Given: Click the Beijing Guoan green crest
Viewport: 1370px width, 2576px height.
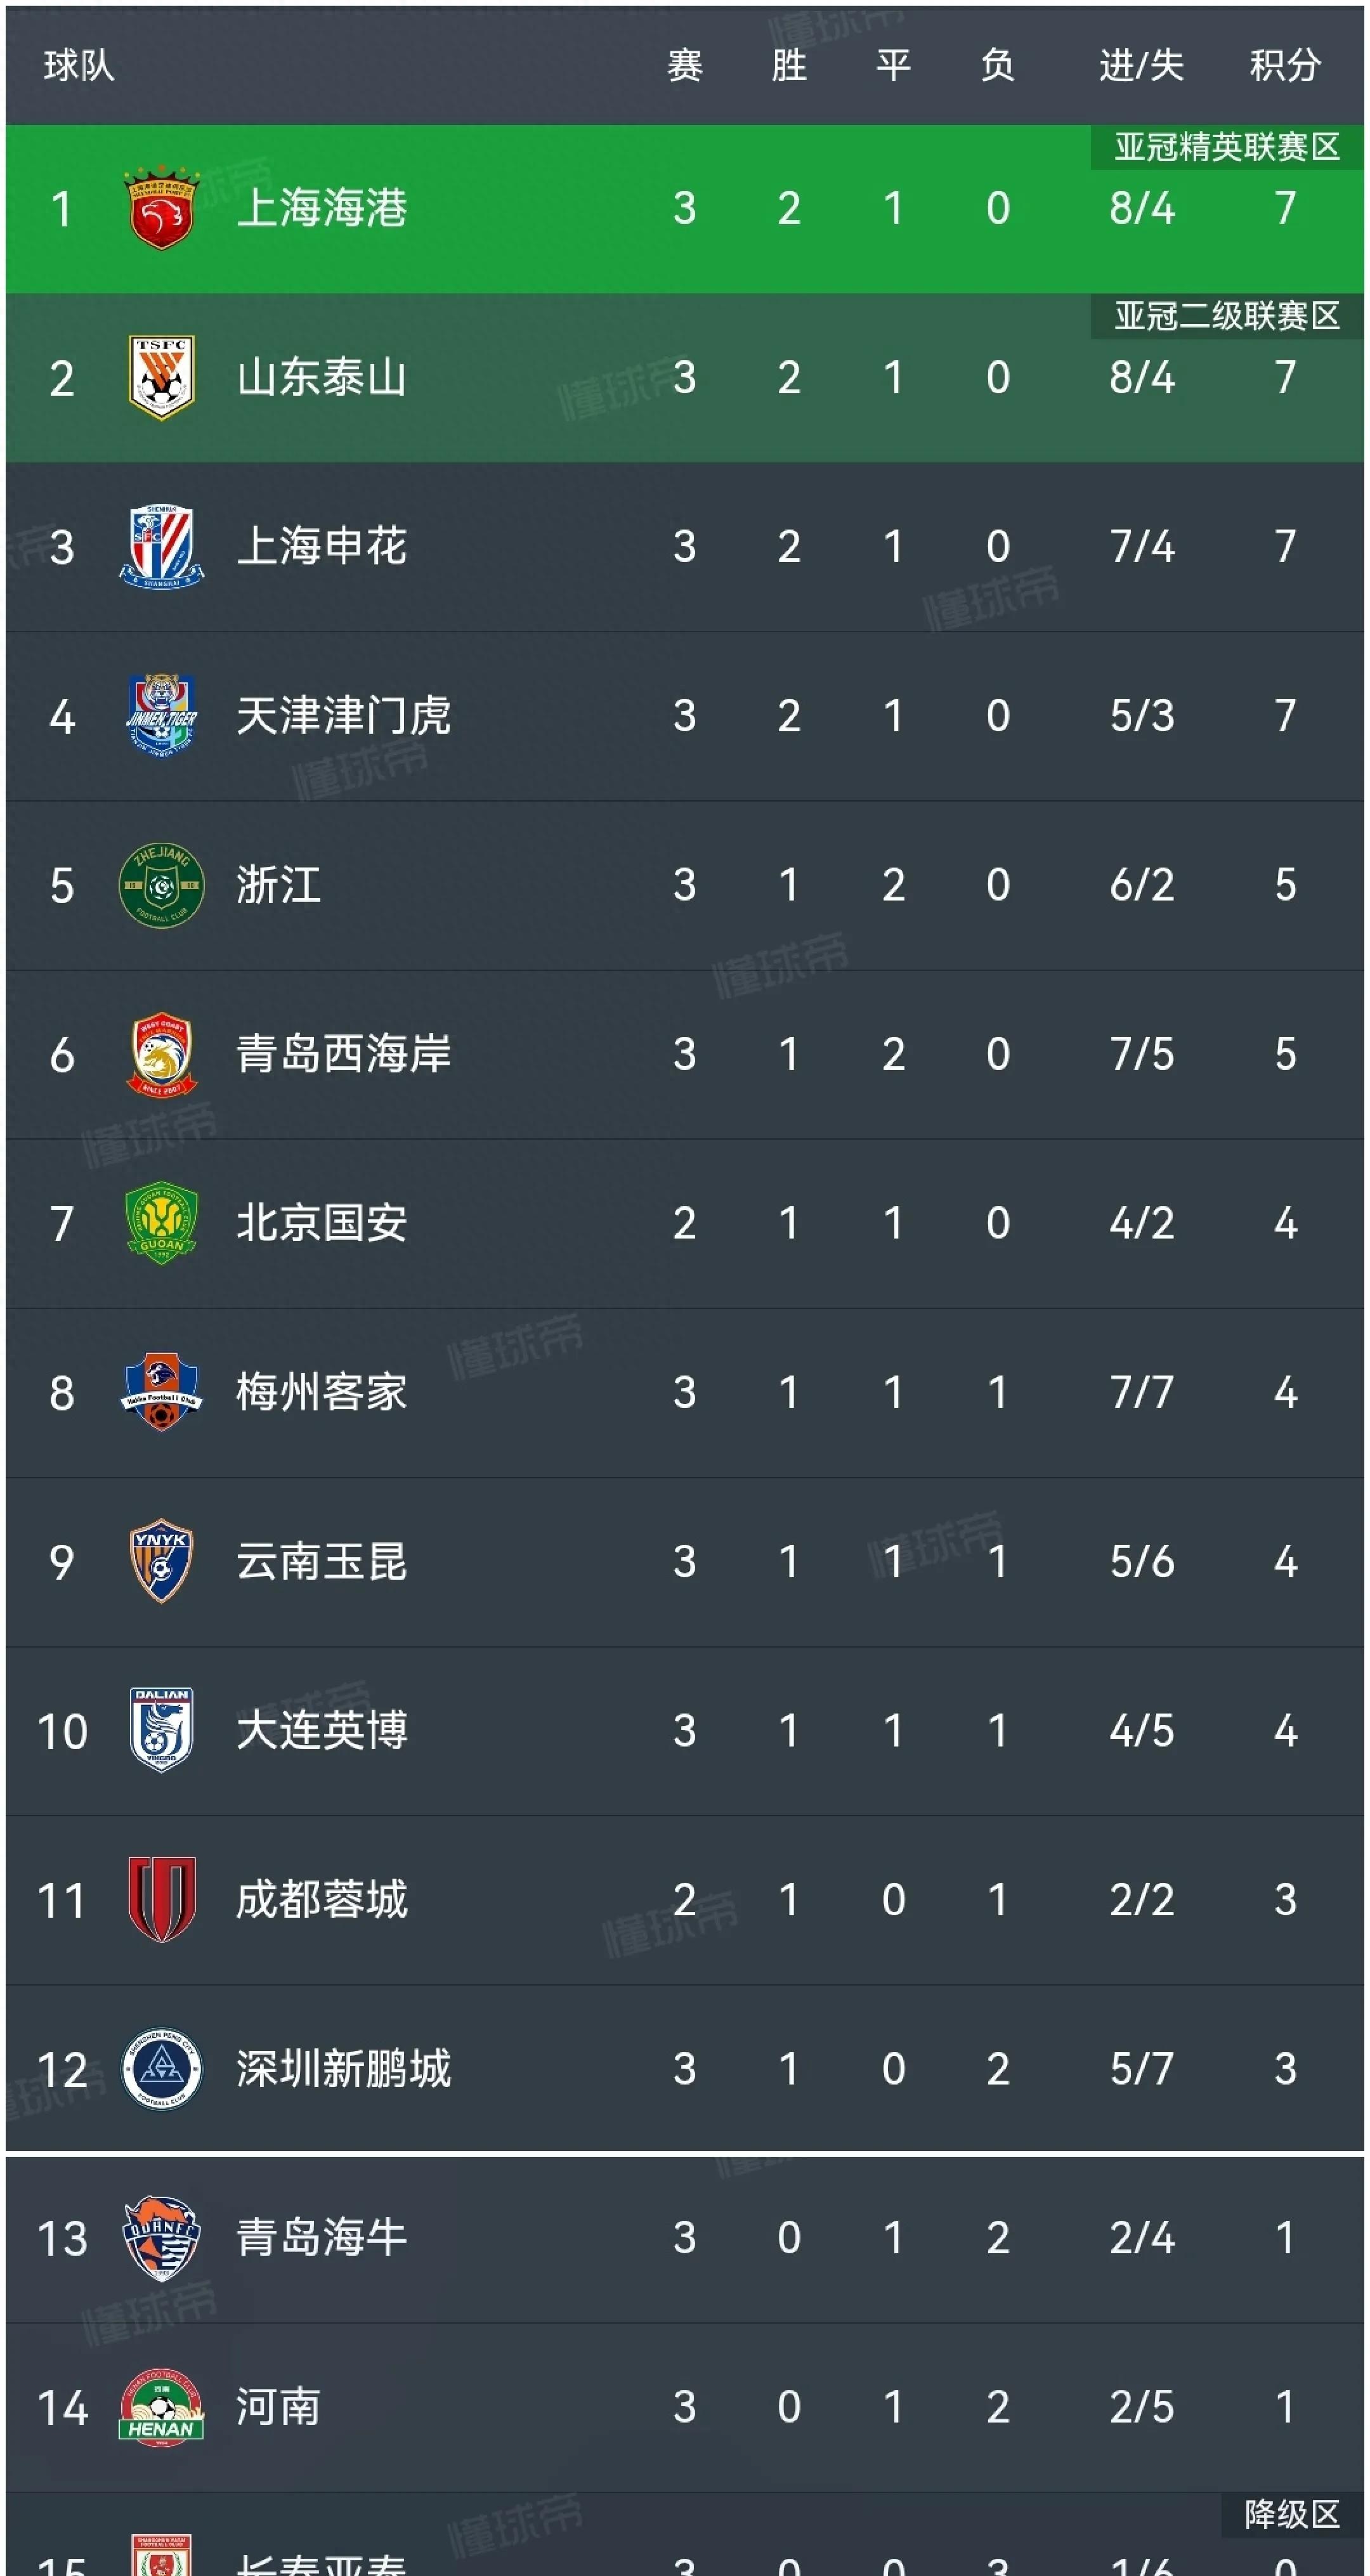Looking at the screenshot, I should coord(161,1223).
